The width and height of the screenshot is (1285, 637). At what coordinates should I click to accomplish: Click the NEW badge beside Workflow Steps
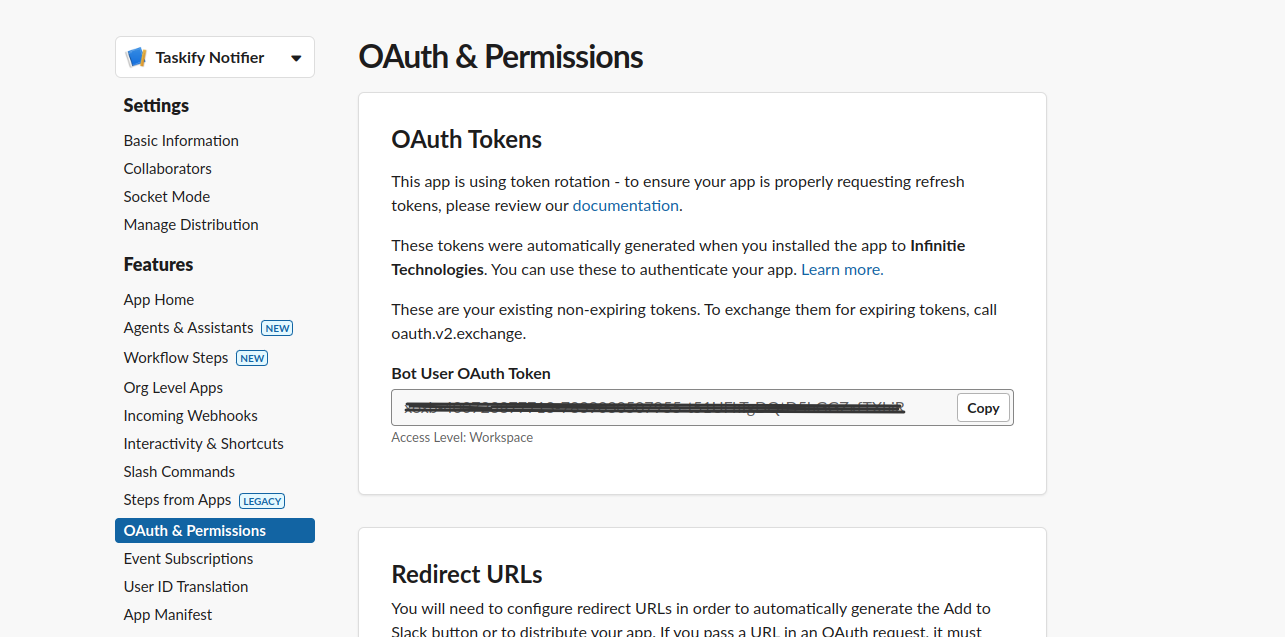[x=252, y=358]
